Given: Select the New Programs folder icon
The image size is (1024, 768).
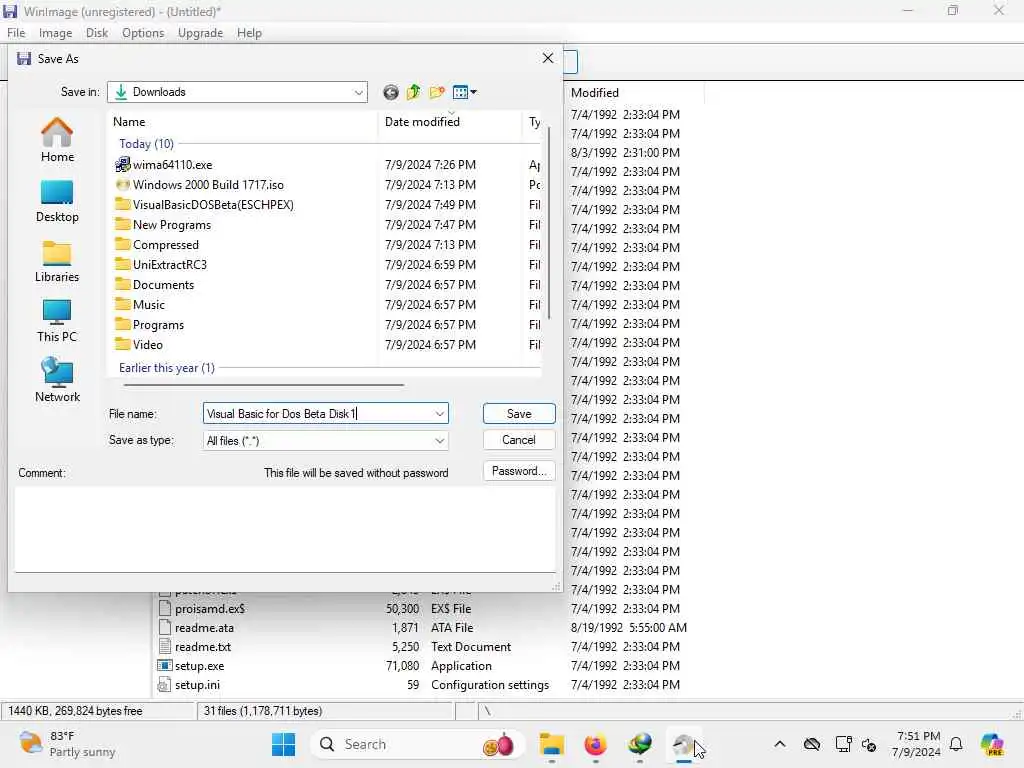Looking at the screenshot, I should [x=122, y=225].
